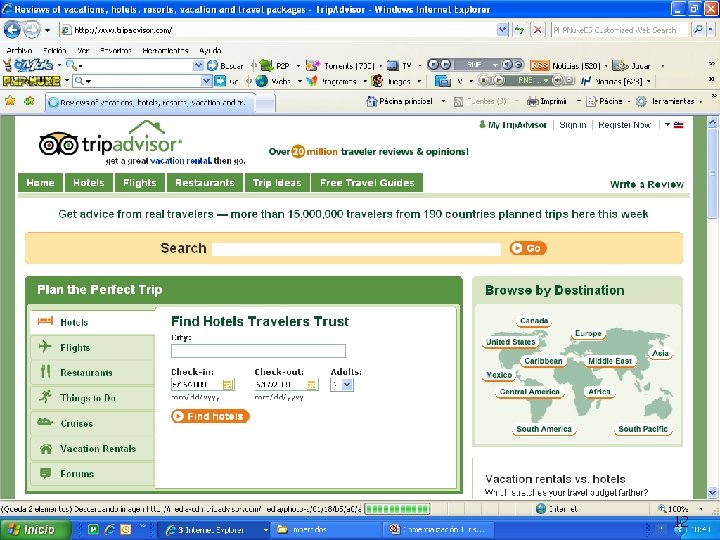The height and width of the screenshot is (540, 720).
Task: Click the Find hotels button
Action: point(210,416)
